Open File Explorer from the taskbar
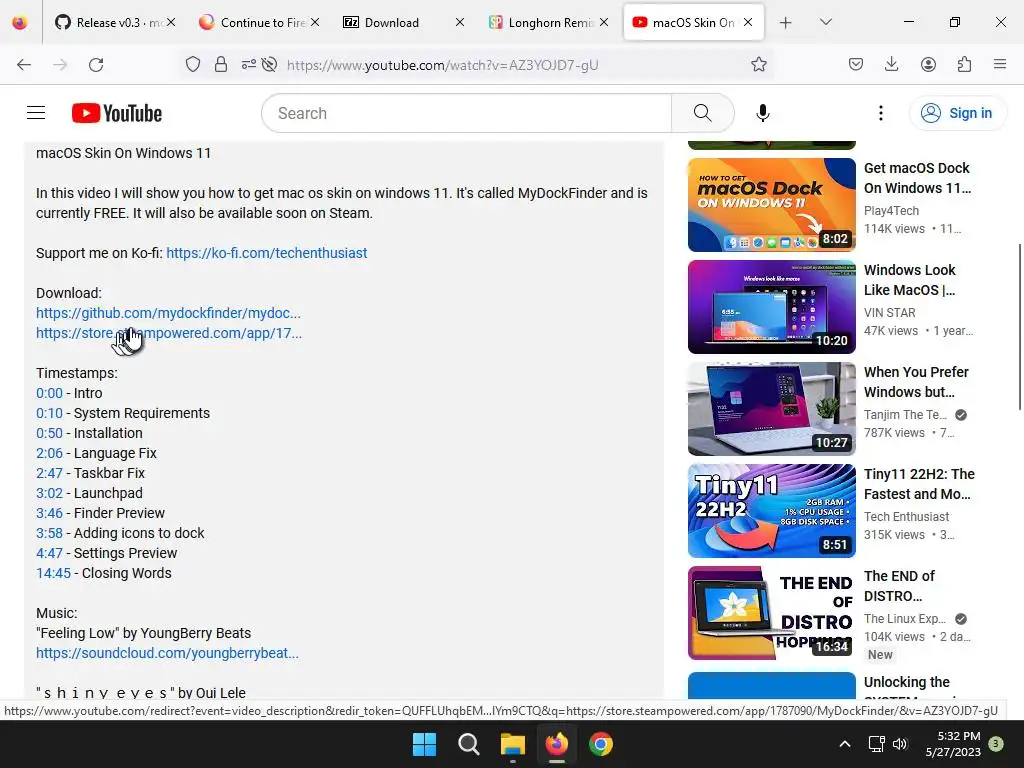 point(513,744)
